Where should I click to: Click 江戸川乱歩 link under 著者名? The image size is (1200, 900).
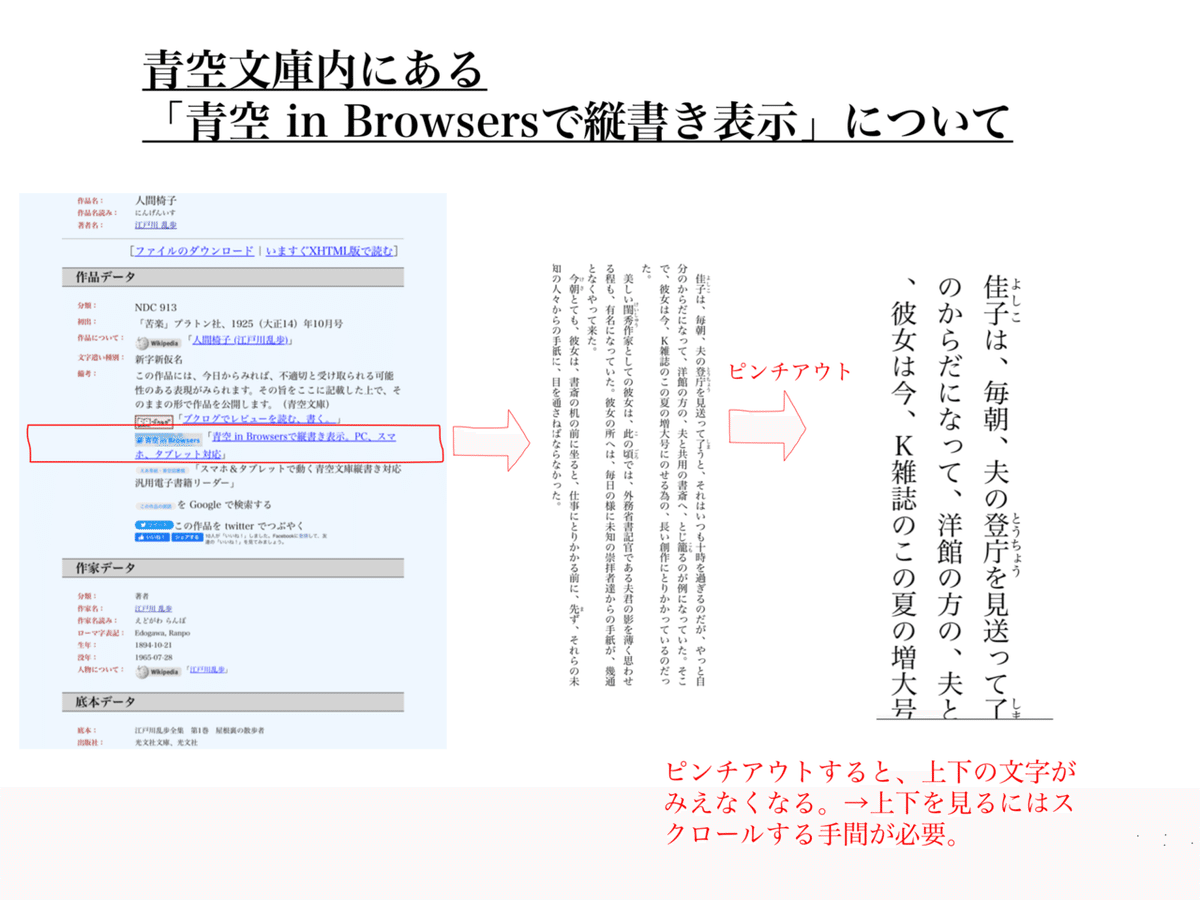pos(158,225)
